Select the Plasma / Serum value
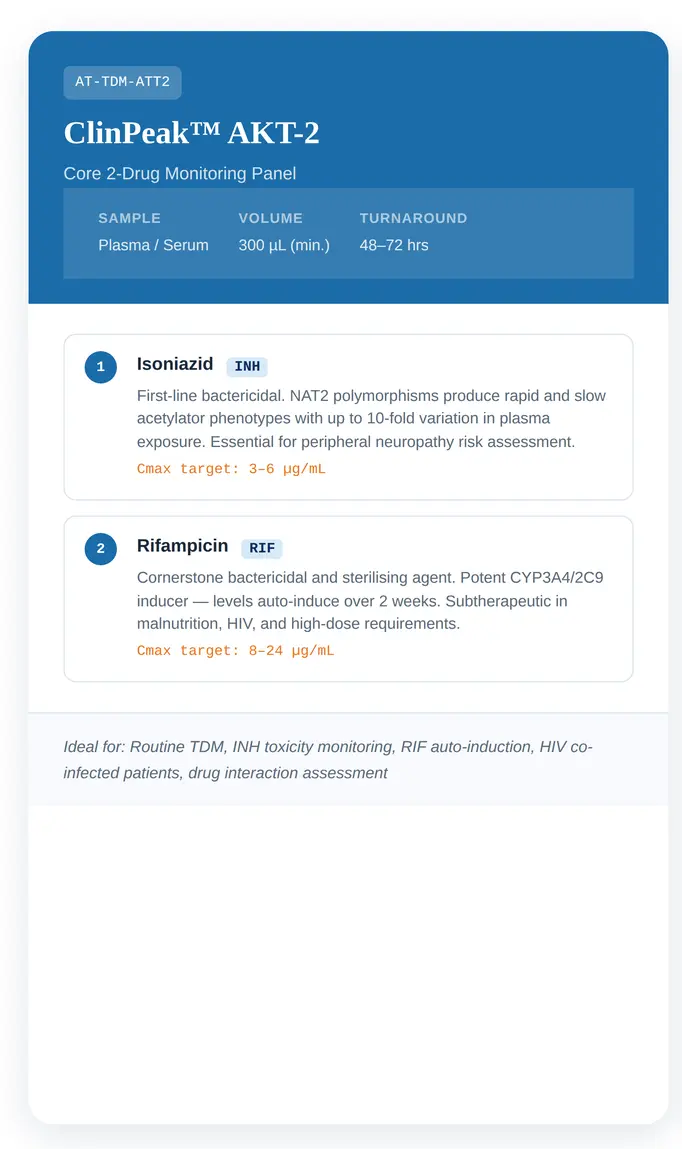The width and height of the screenshot is (682, 1149). [x=153, y=245]
